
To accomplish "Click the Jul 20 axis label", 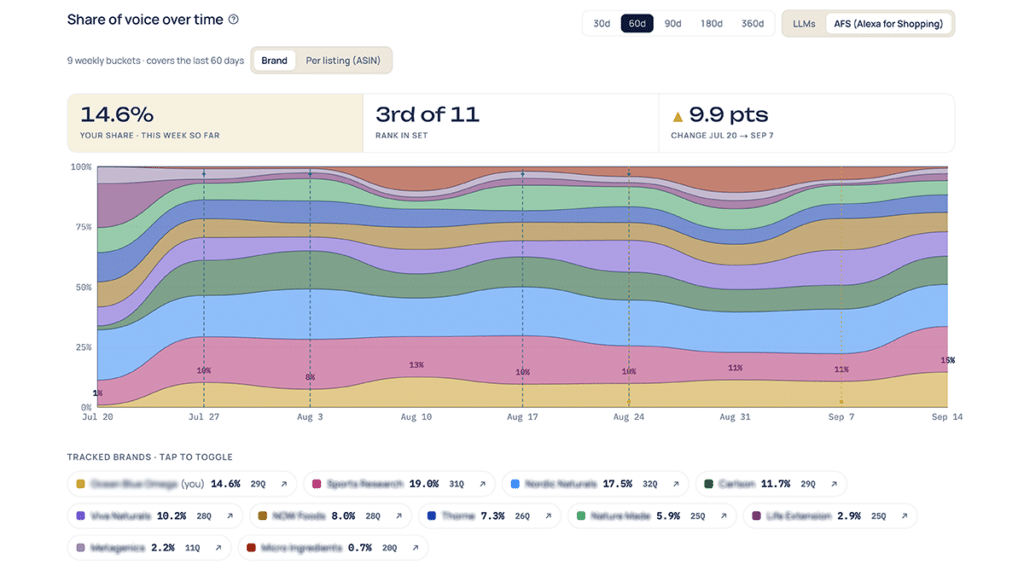I will [97, 417].
